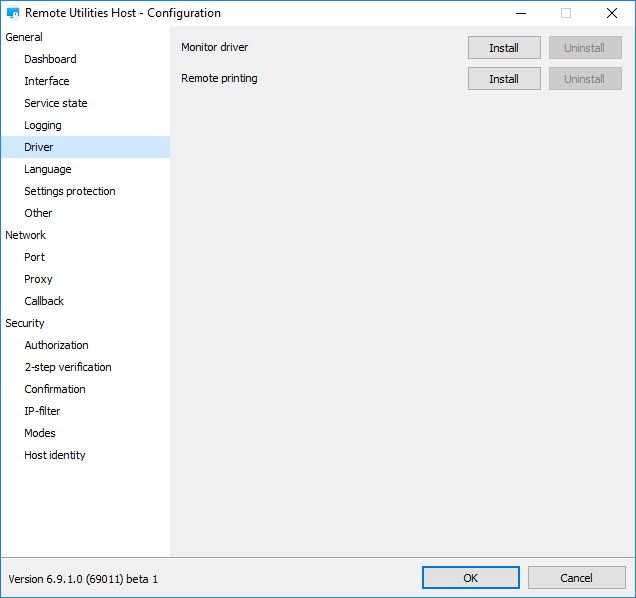Screen dimensions: 636x598
Task: Select Other under General
Action: (38, 213)
